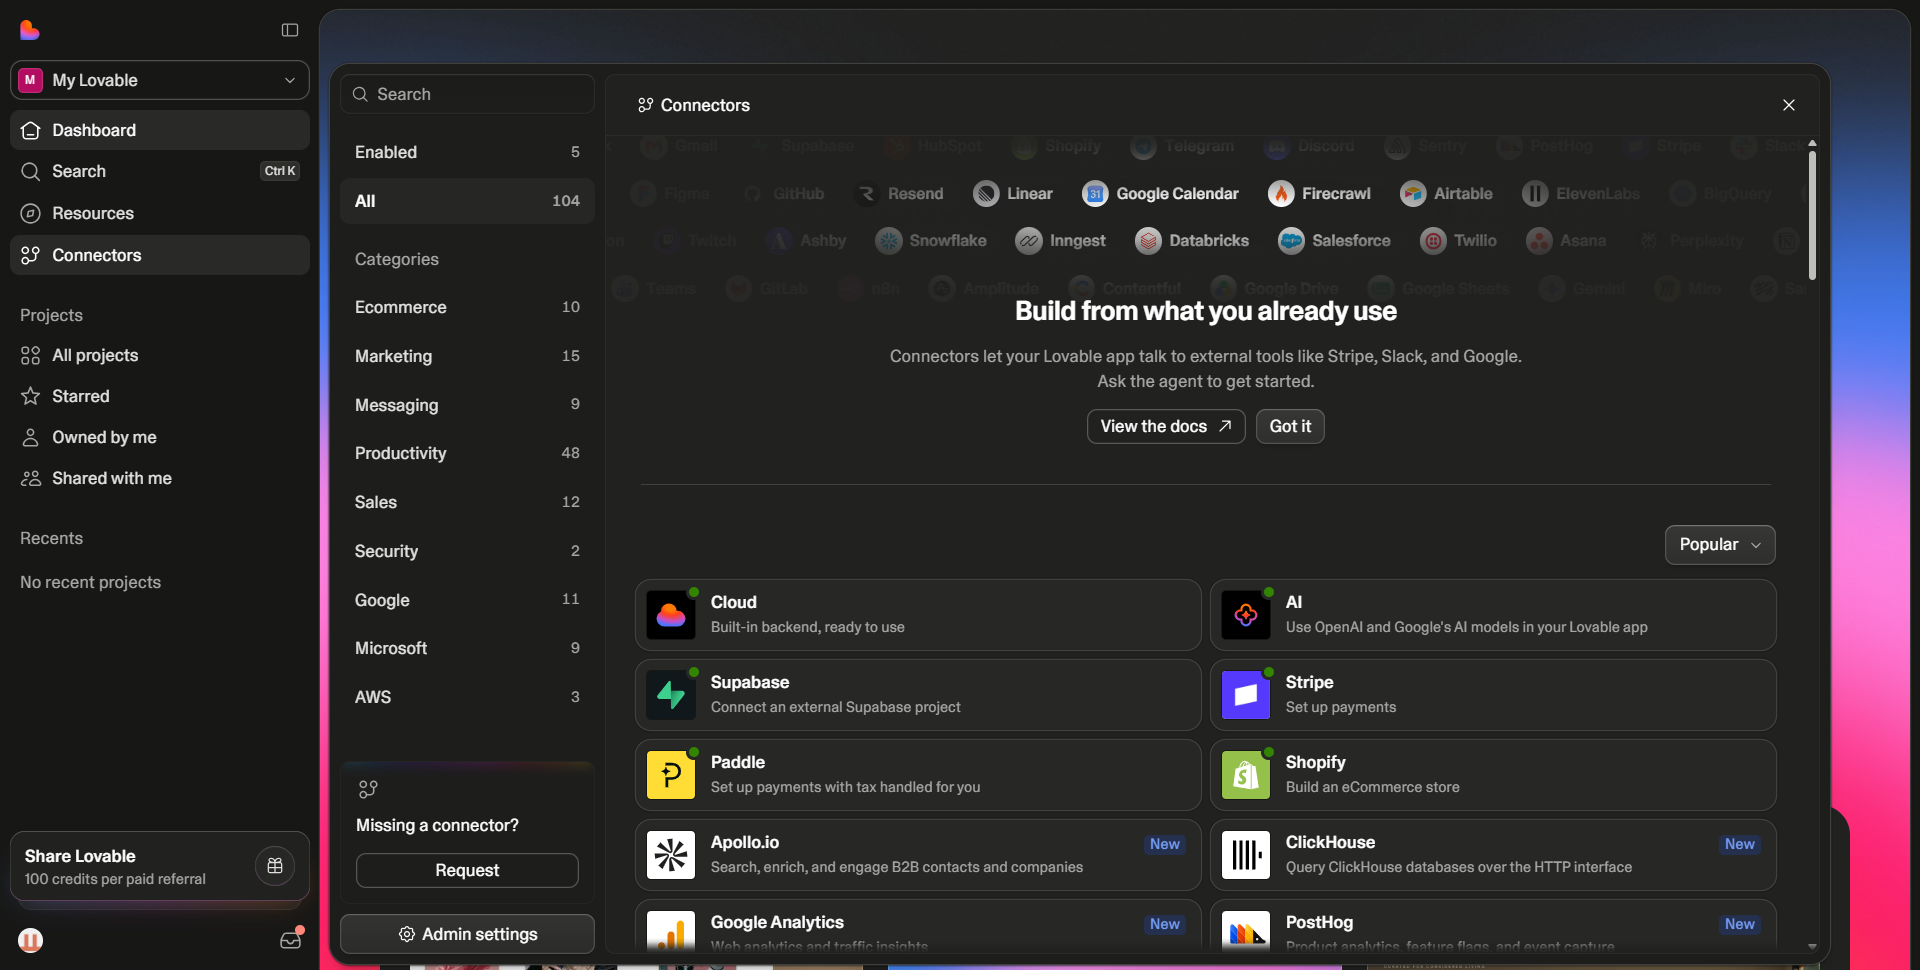Click the Airtable logo chip
This screenshot has height=970, width=1920.
tap(1446, 194)
